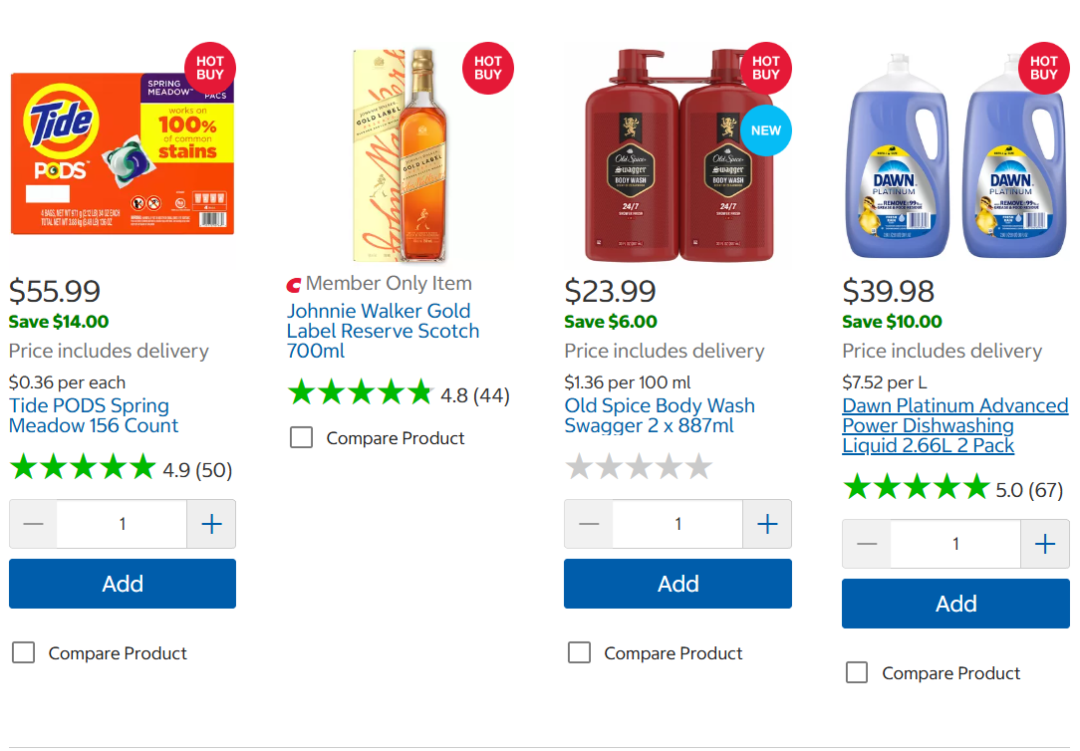1080x751 pixels.
Task: Increase Dawn Platinum quantity with plus icon
Action: (1045, 544)
